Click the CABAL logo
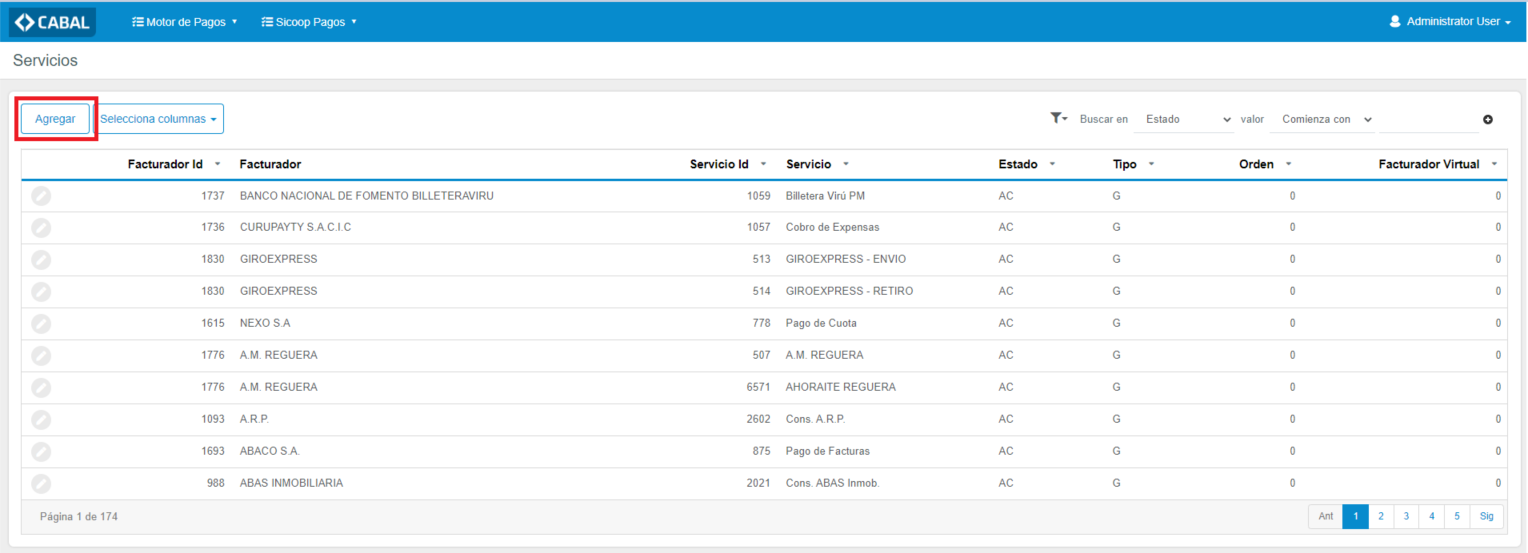This screenshot has height=553, width=1528. tap(52, 21)
